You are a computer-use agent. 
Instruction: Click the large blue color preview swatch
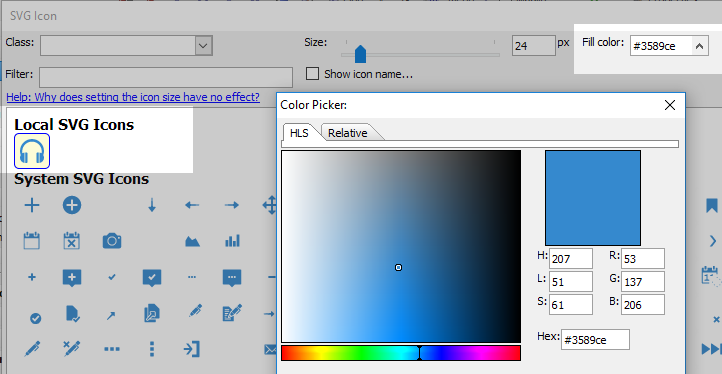(593, 198)
